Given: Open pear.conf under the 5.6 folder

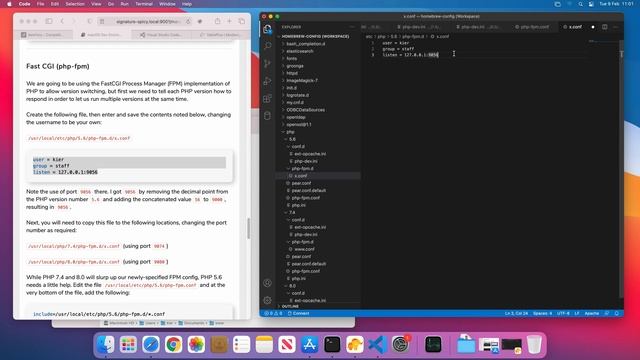Looking at the screenshot, I should (x=301, y=183).
